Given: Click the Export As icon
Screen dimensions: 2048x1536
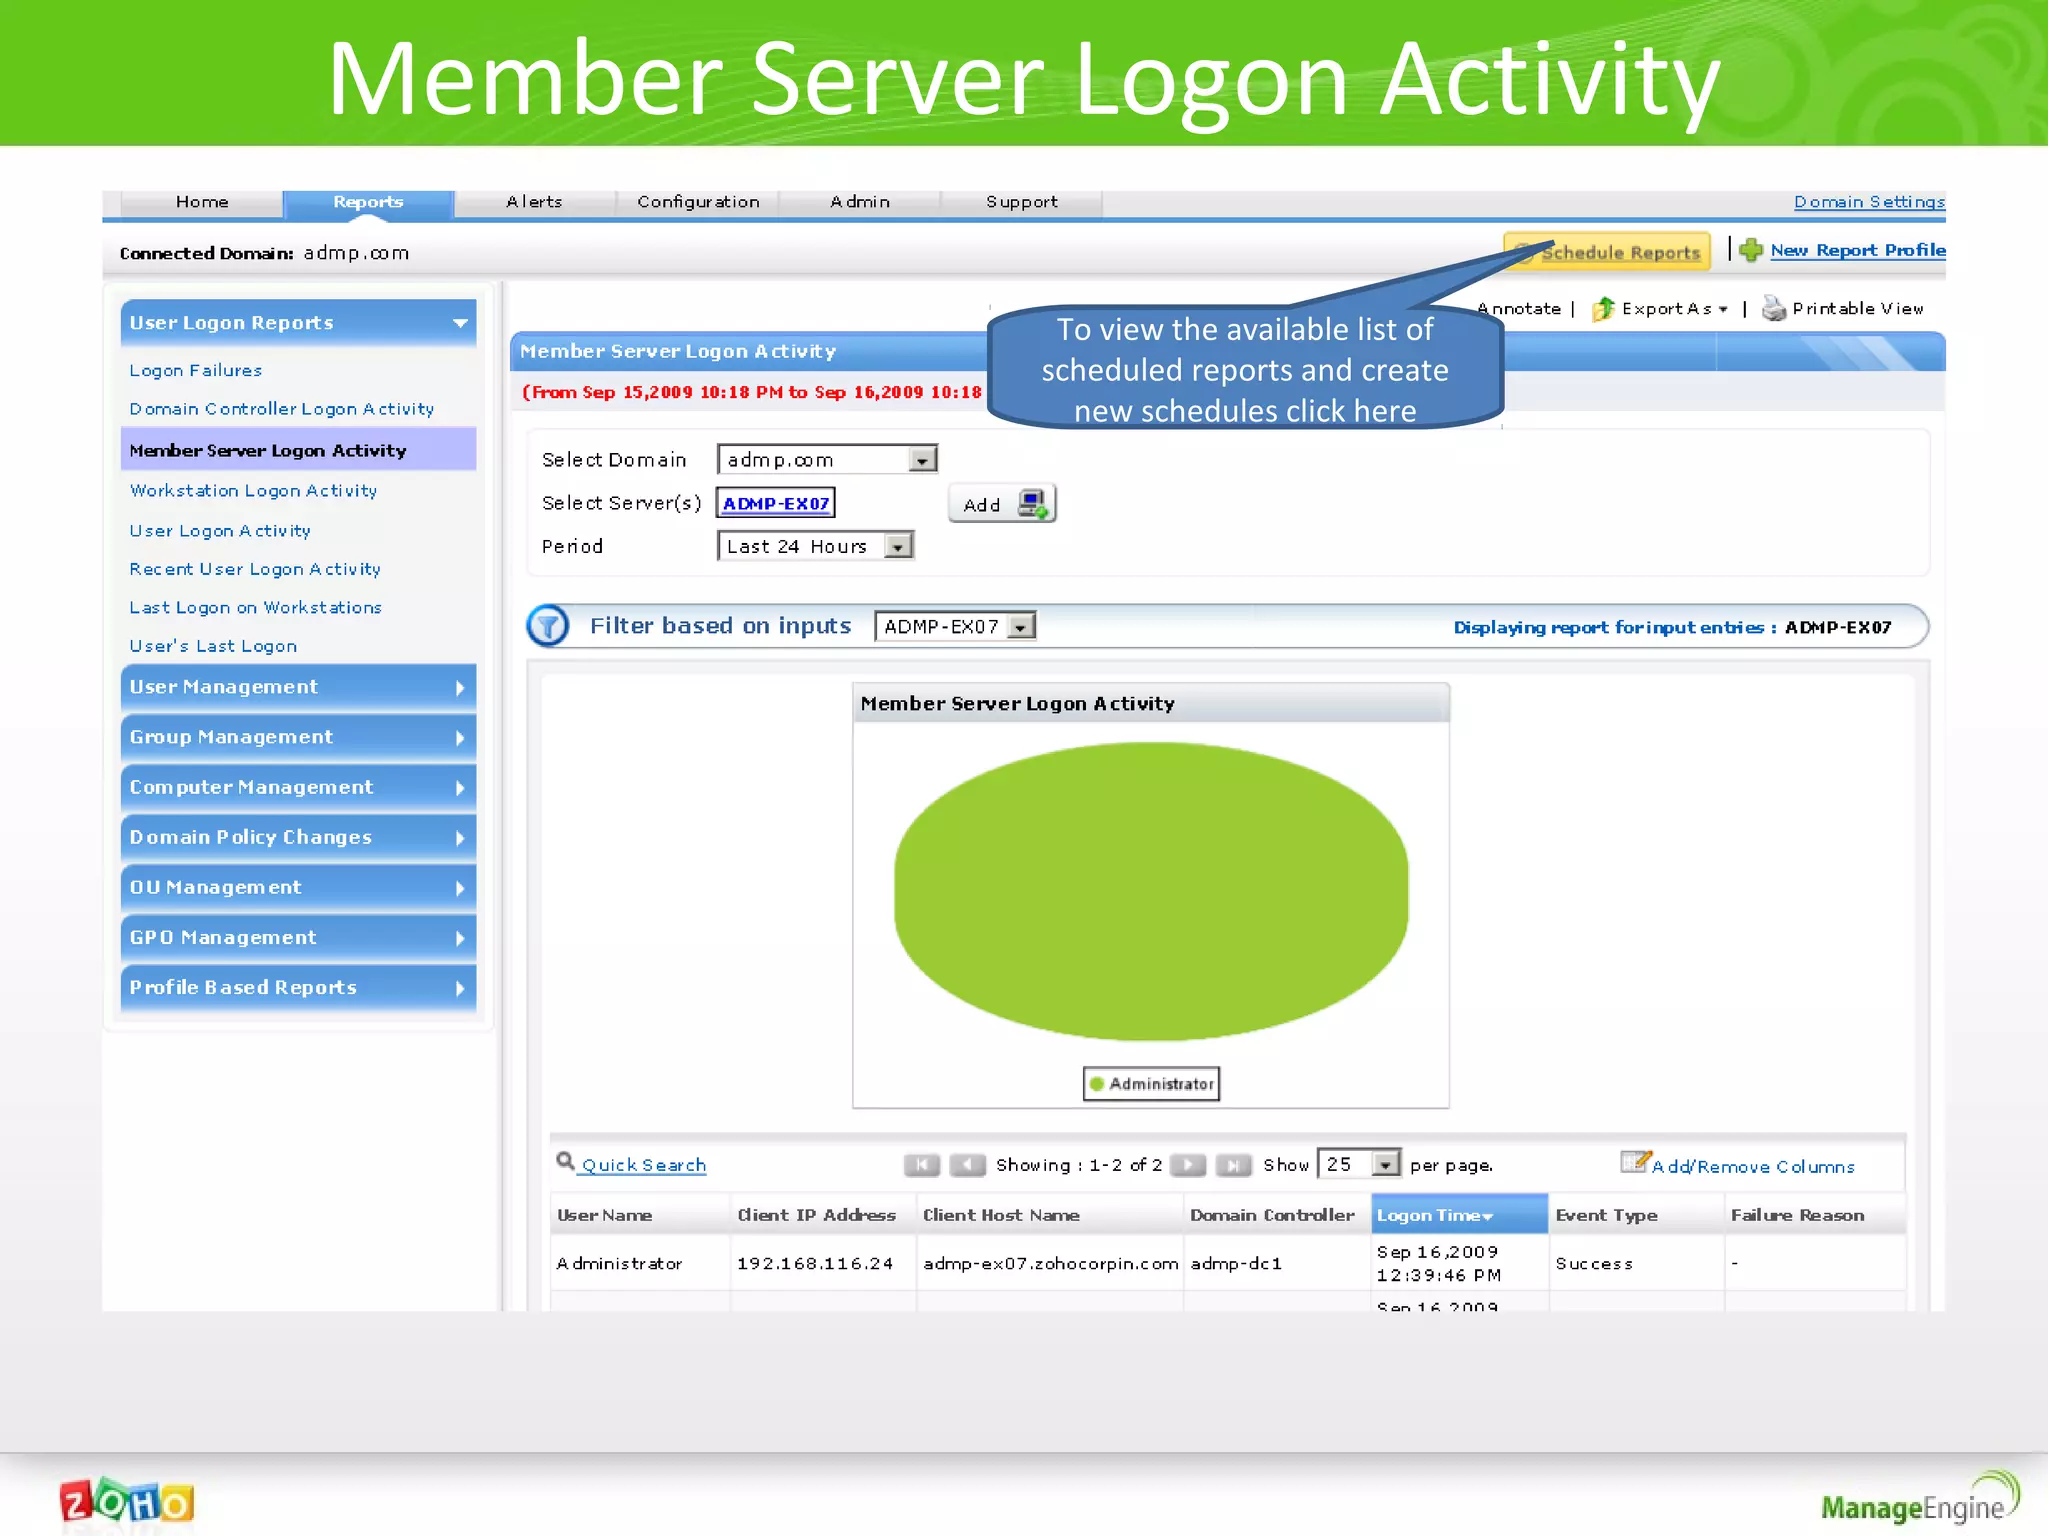Looking at the screenshot, I should pyautogui.click(x=1603, y=309).
